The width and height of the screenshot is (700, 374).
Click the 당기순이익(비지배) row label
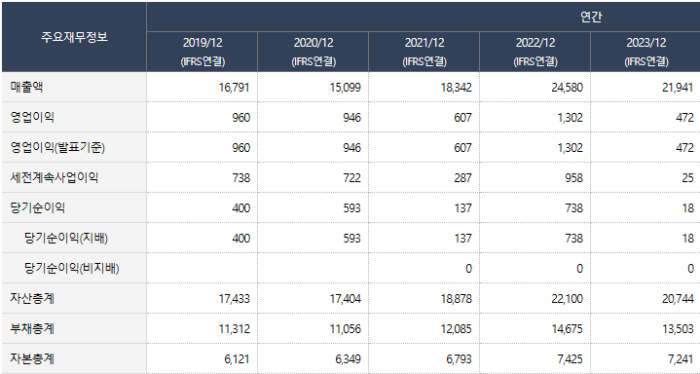point(71,268)
